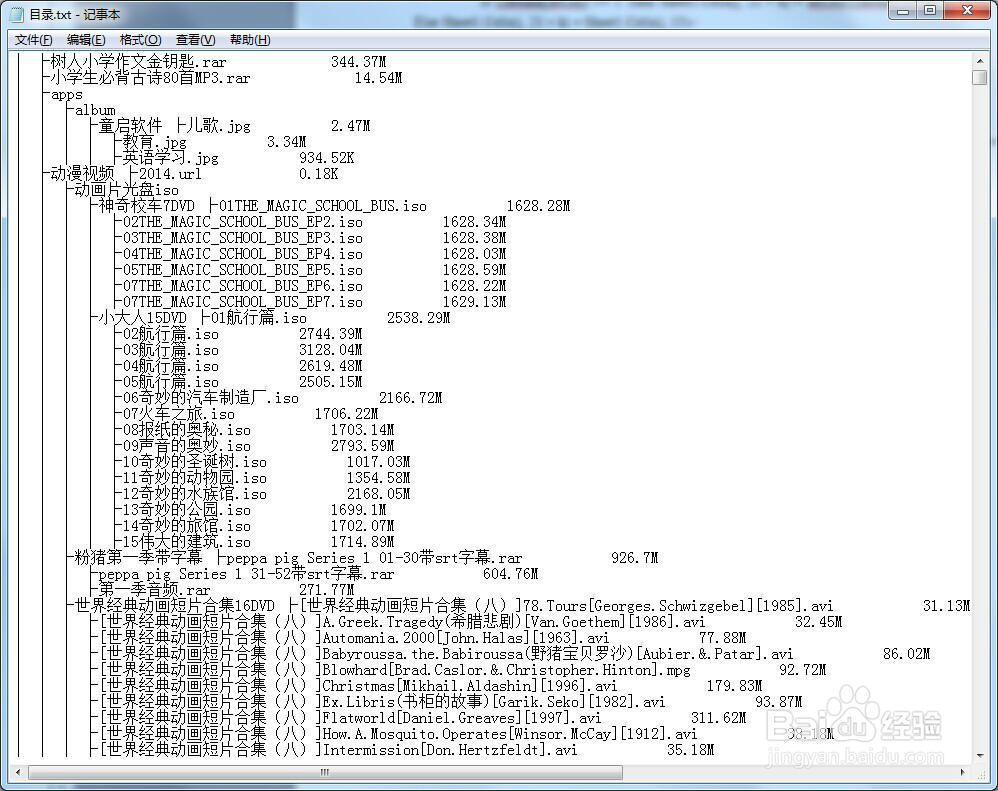This screenshot has width=998, height=791.
Task: Click the Flatworld[Daniel.Greaves] avi line
Action: click(x=350, y=717)
